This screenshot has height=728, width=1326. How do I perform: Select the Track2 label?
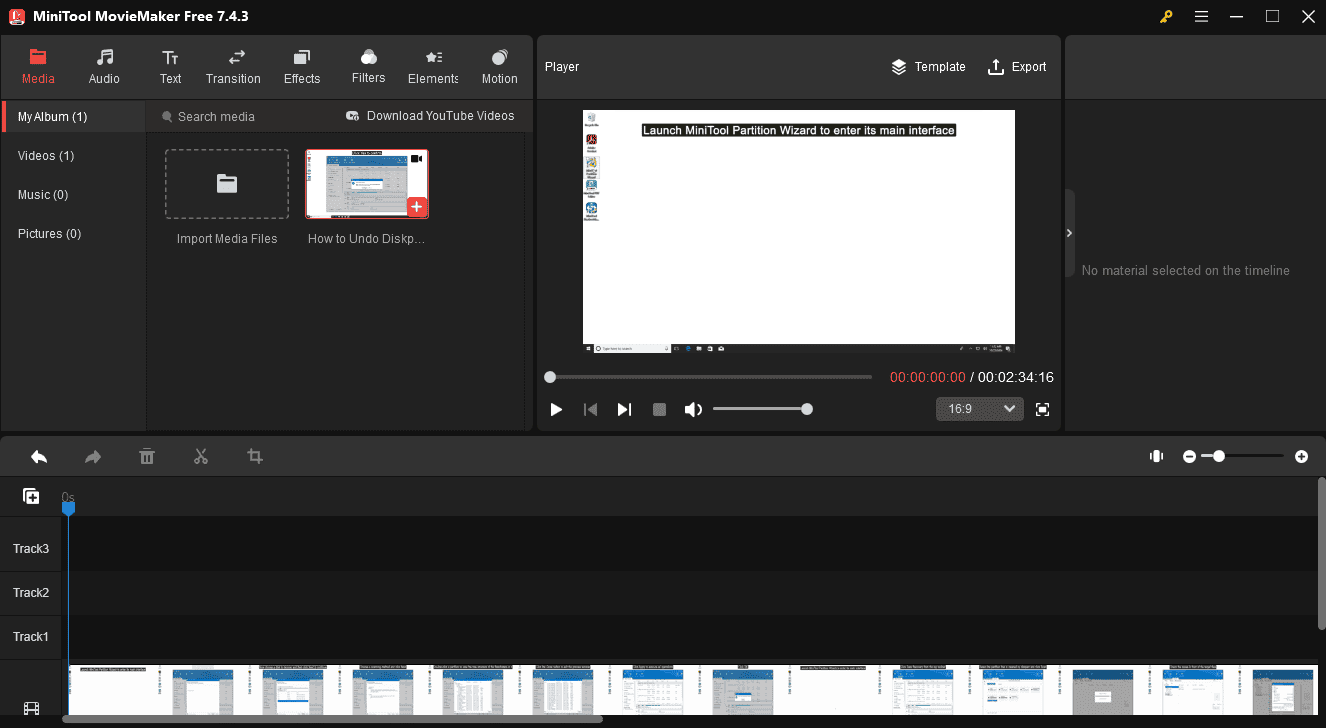click(31, 593)
